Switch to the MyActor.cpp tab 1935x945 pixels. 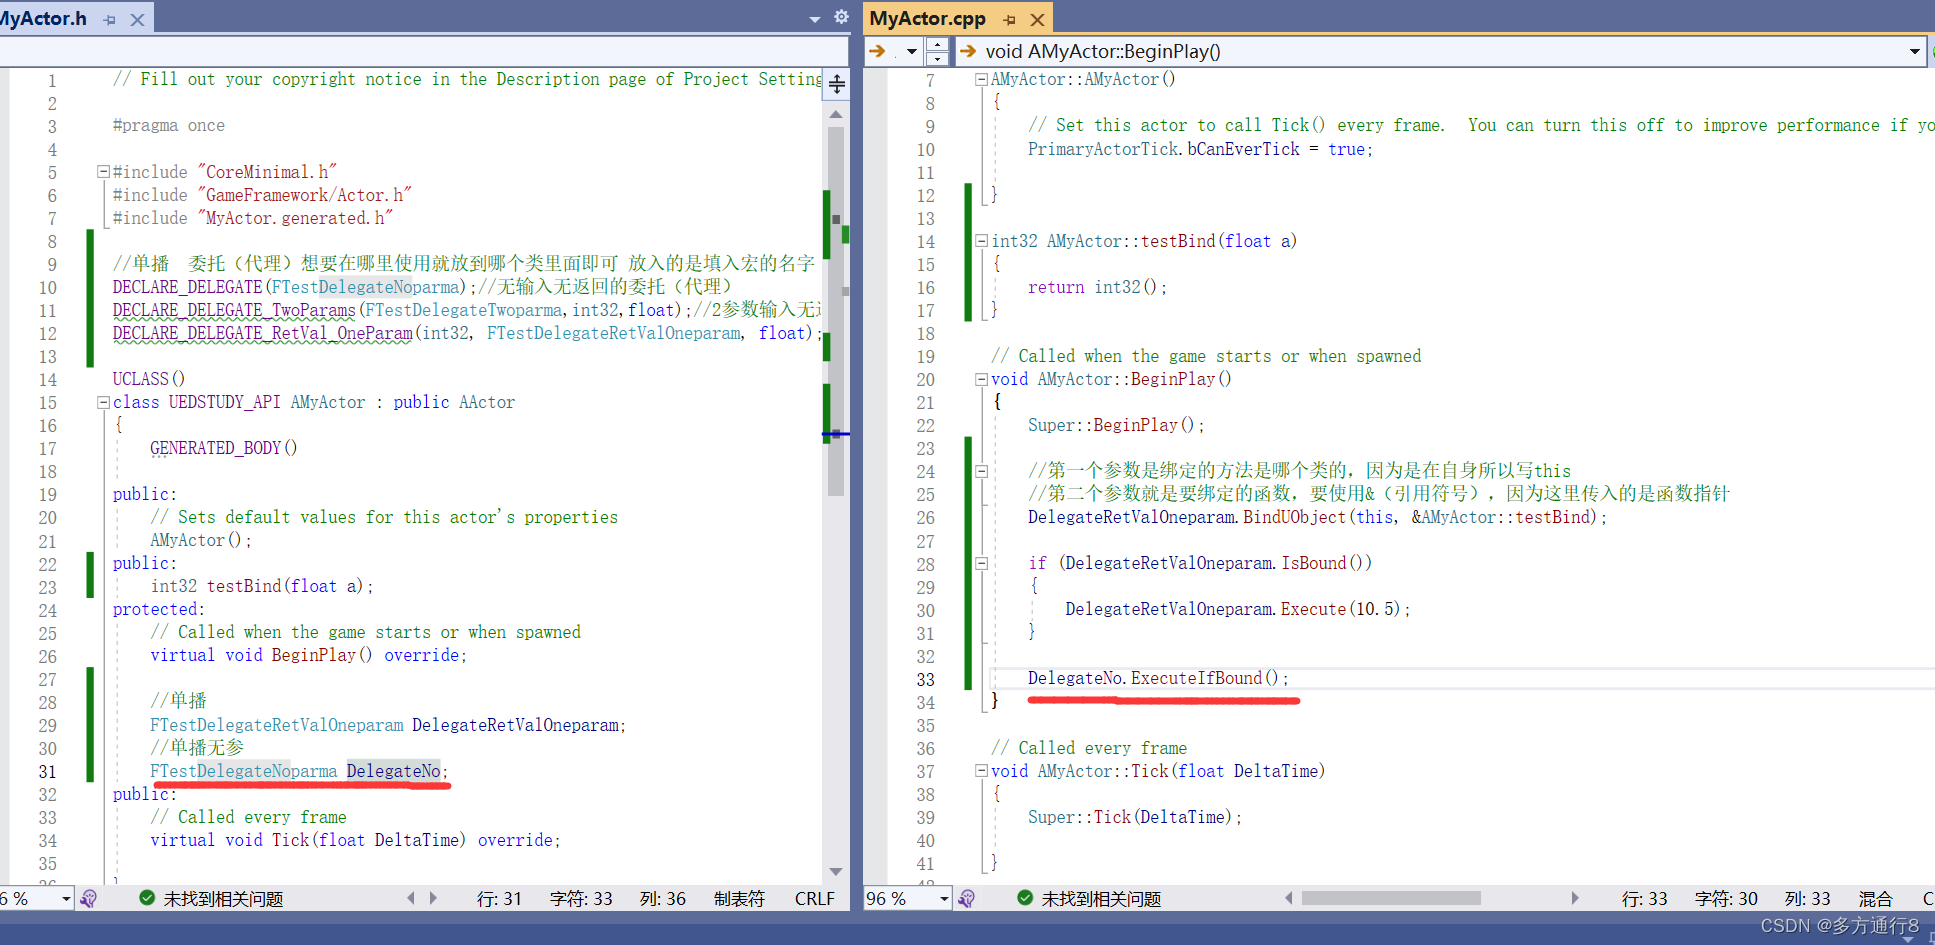pyautogui.click(x=927, y=18)
